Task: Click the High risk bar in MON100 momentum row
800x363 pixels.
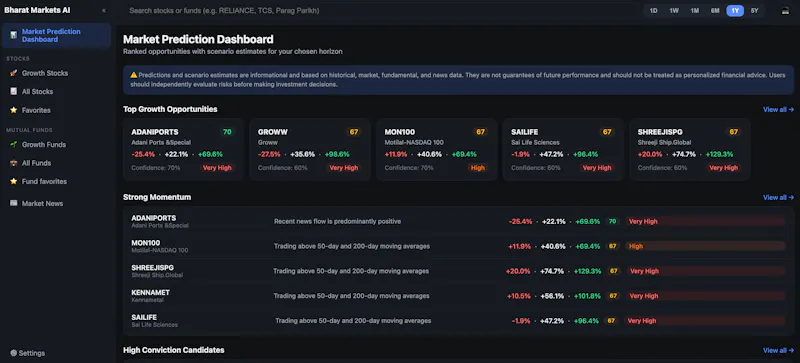Action: (x=706, y=246)
